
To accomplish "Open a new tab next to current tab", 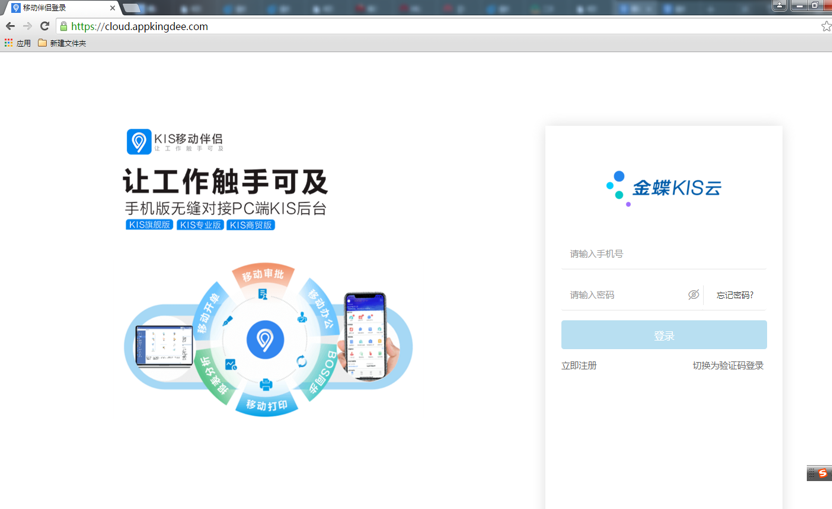I will coord(132,8).
